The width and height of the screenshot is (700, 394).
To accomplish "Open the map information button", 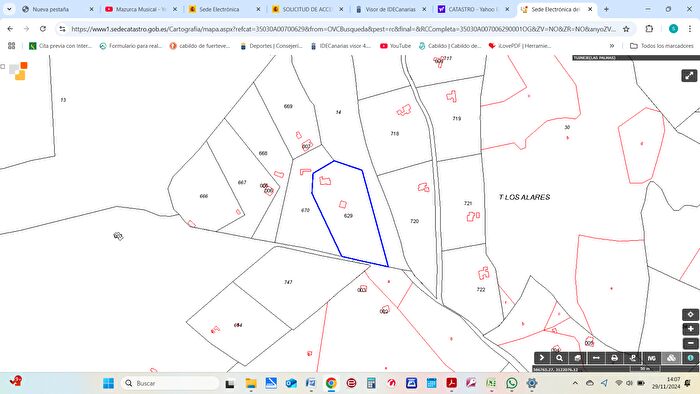I will click(690, 358).
